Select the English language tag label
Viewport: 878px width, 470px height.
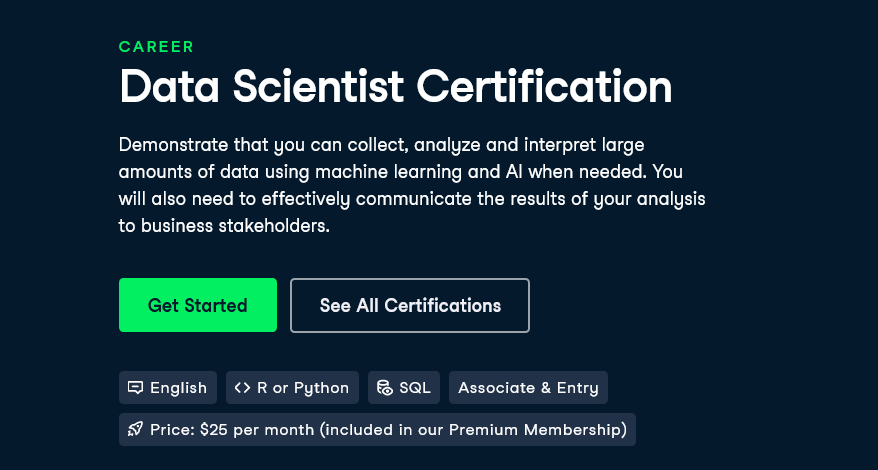click(x=178, y=388)
